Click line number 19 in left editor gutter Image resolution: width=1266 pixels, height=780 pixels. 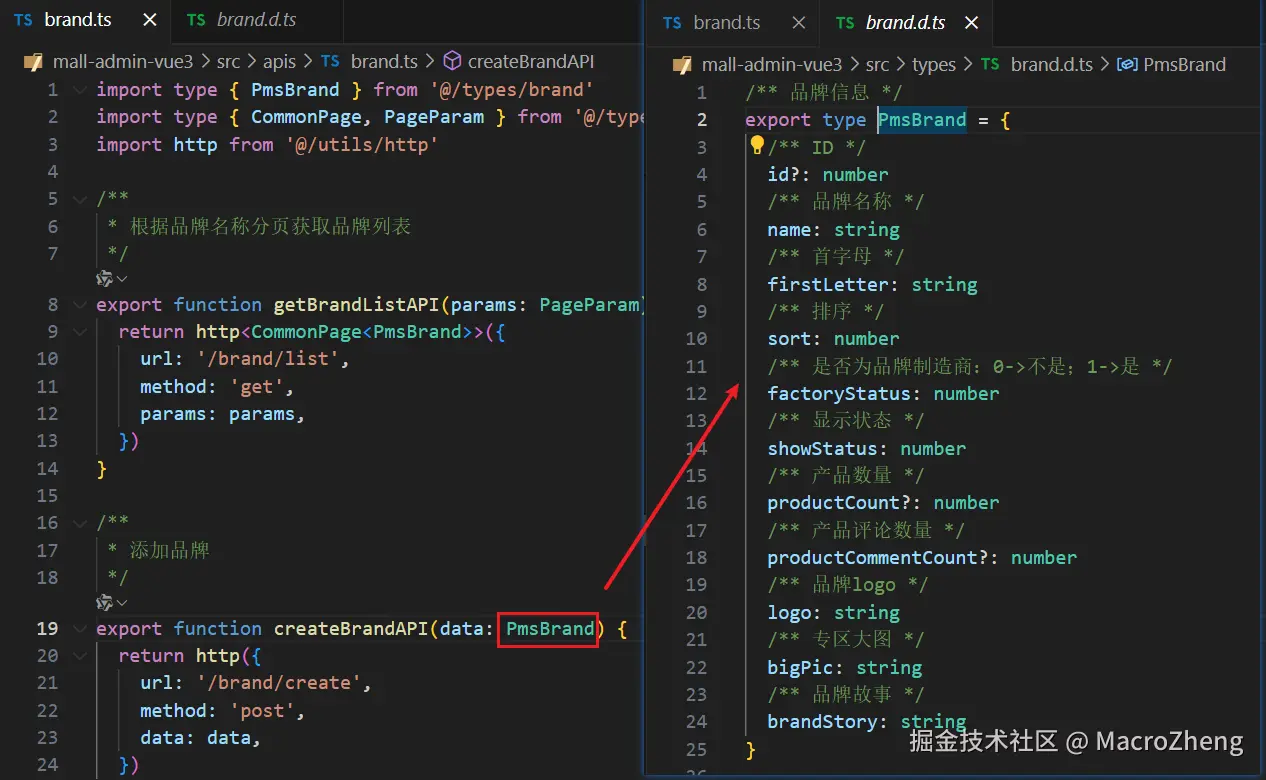tap(47, 628)
